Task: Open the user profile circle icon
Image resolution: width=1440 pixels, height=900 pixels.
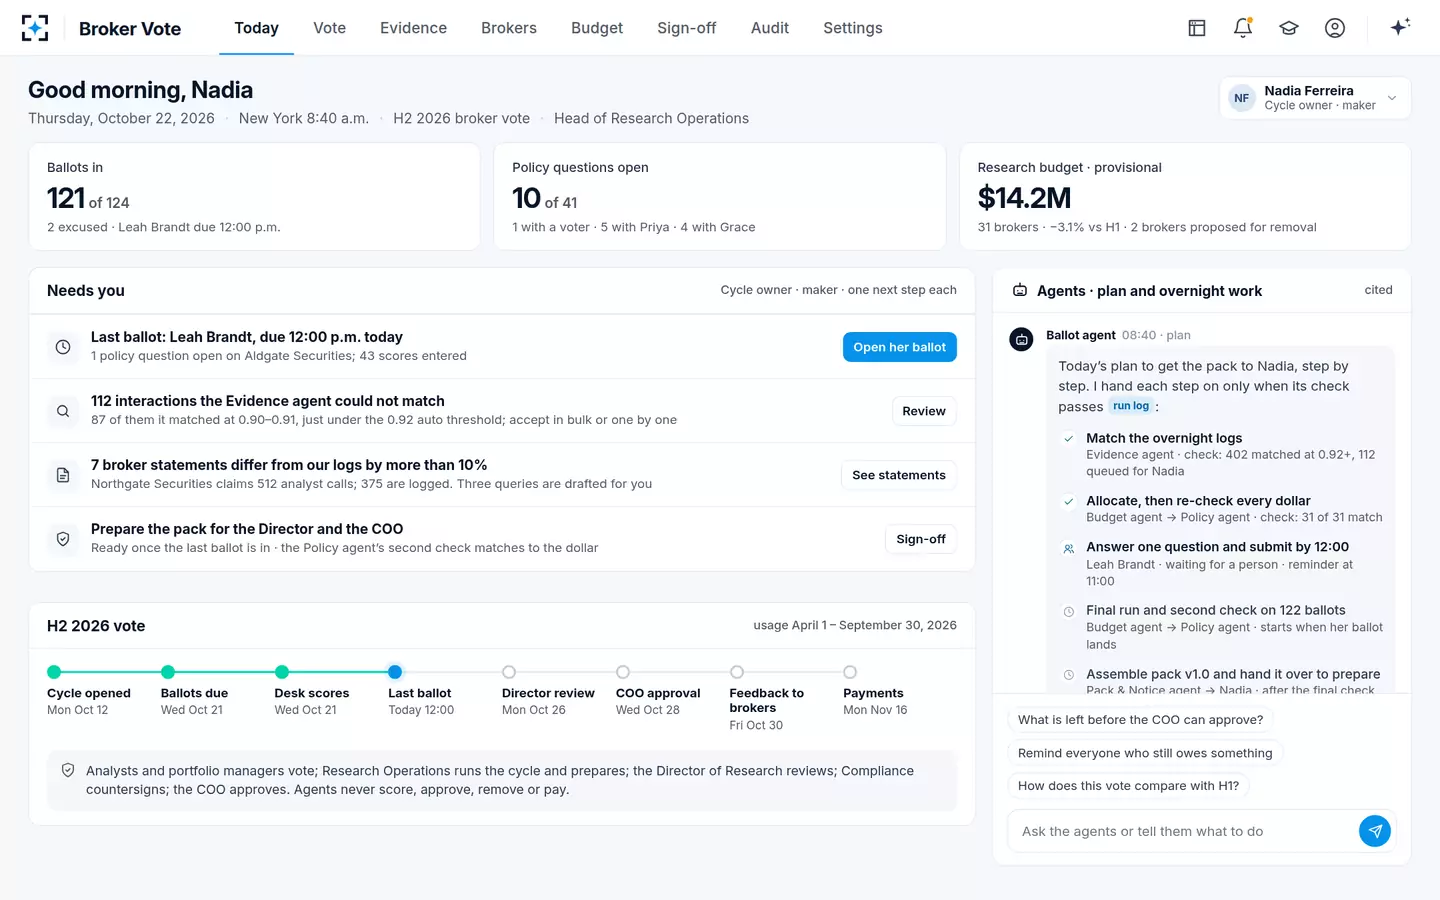Action: point(1335,28)
